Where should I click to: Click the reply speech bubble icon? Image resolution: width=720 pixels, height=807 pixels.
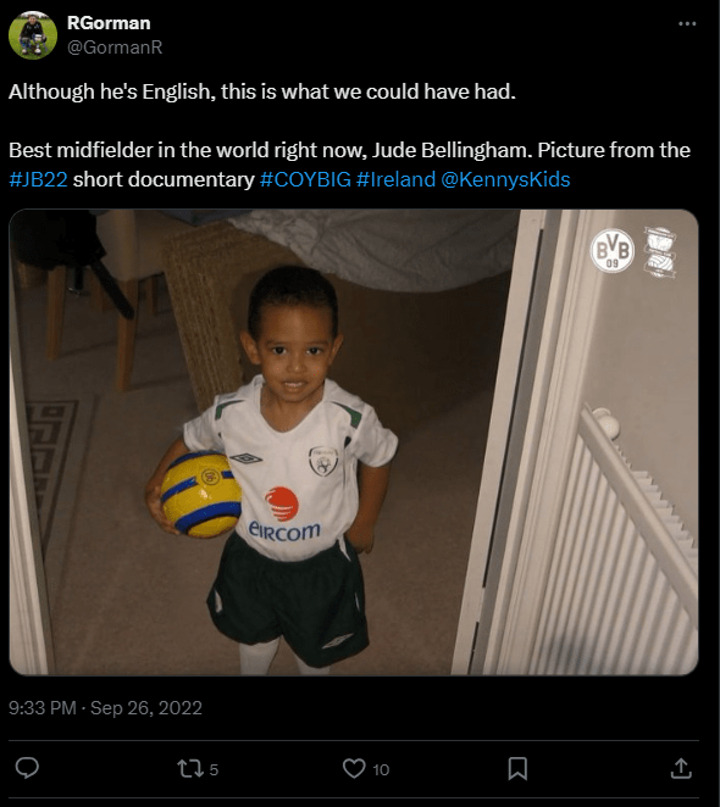pos(28,768)
